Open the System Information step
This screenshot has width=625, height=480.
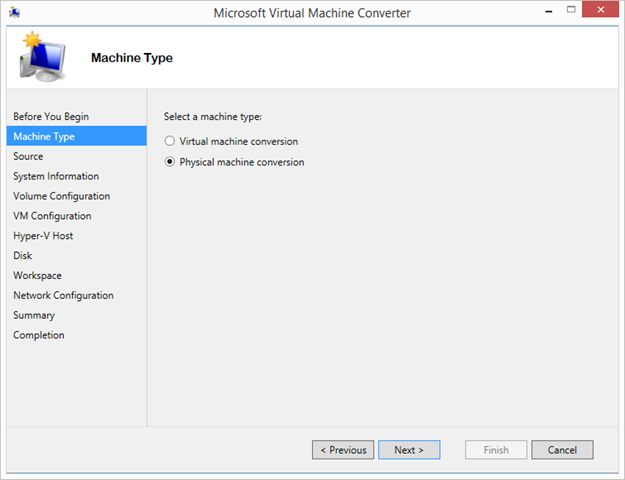(56, 176)
